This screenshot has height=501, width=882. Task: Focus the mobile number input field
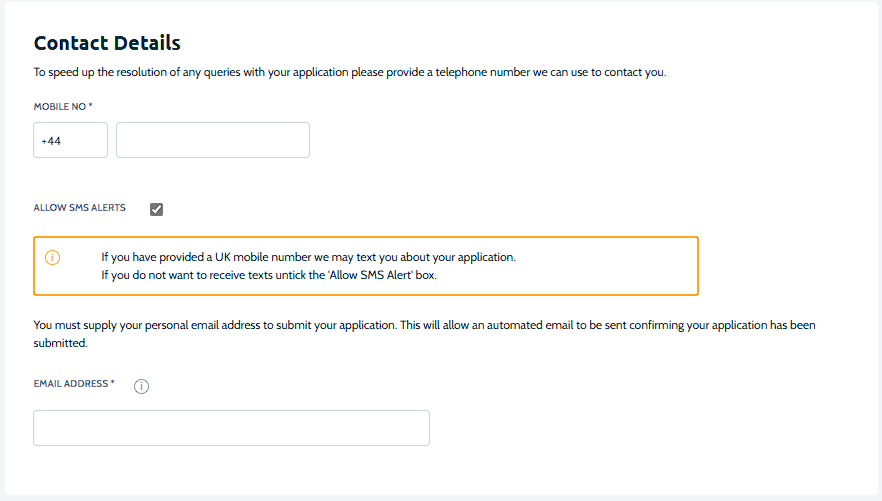[213, 141]
